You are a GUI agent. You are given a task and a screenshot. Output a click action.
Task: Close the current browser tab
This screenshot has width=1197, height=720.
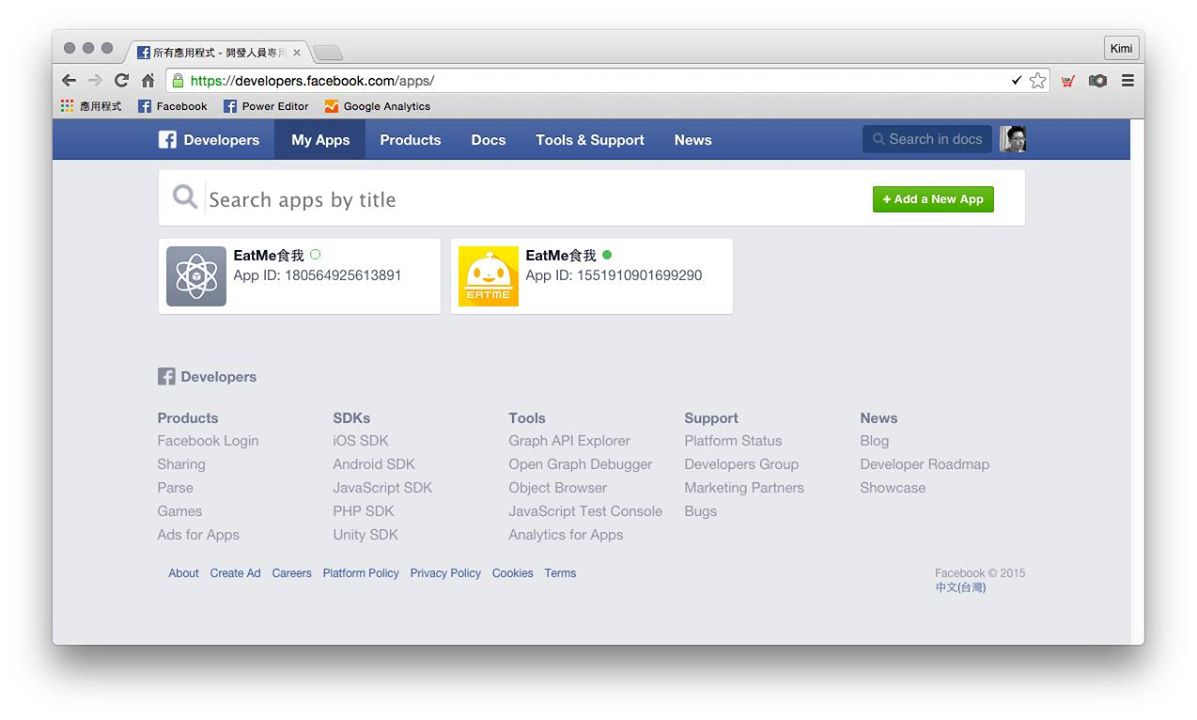[x=297, y=53]
